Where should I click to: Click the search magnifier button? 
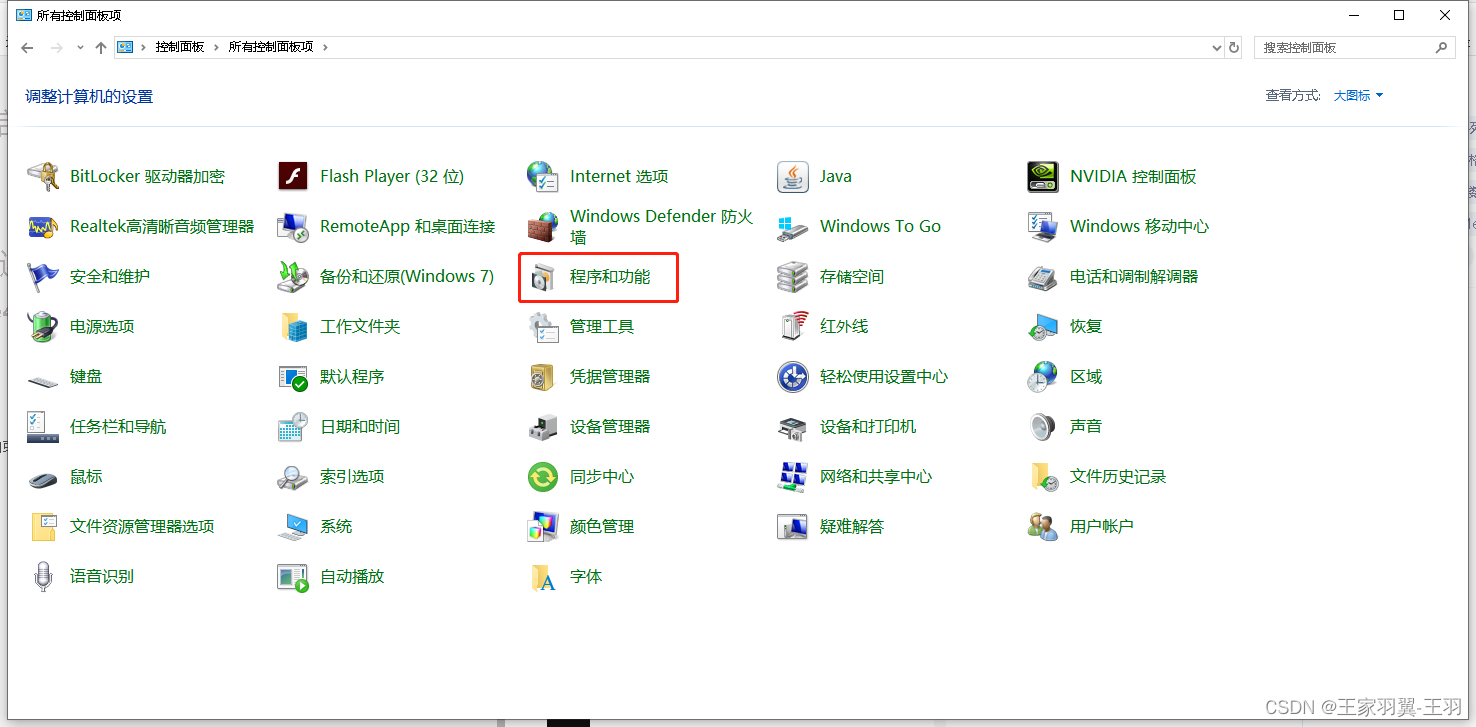(x=1441, y=47)
